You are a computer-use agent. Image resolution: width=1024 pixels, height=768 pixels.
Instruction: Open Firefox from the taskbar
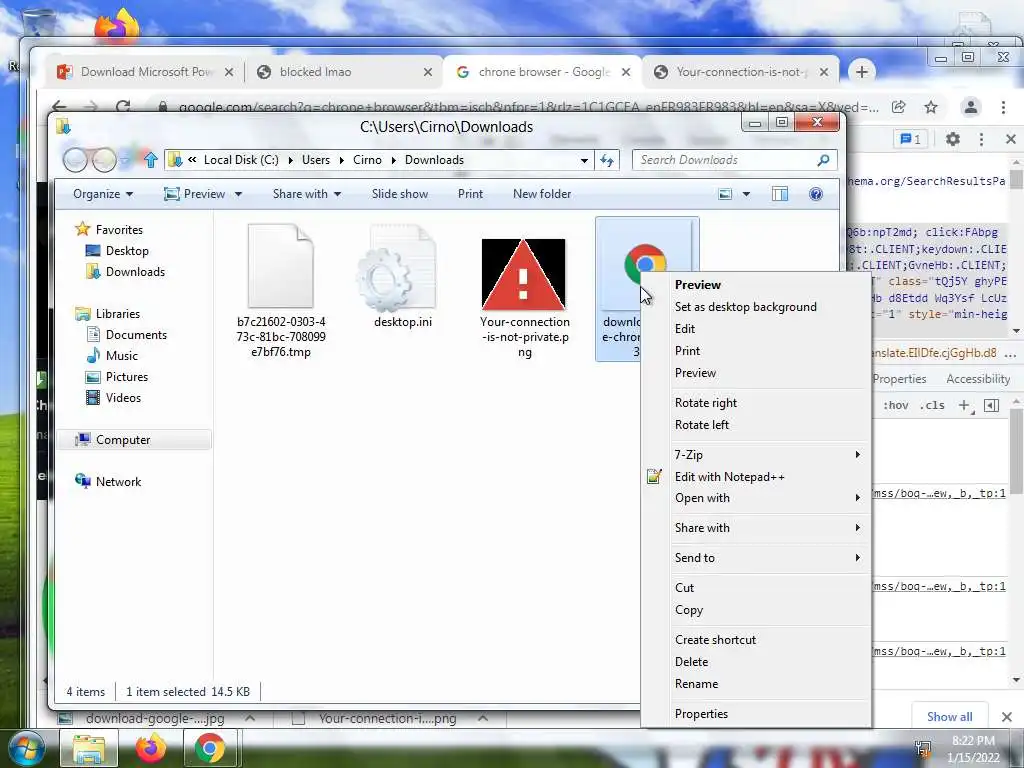(151, 748)
